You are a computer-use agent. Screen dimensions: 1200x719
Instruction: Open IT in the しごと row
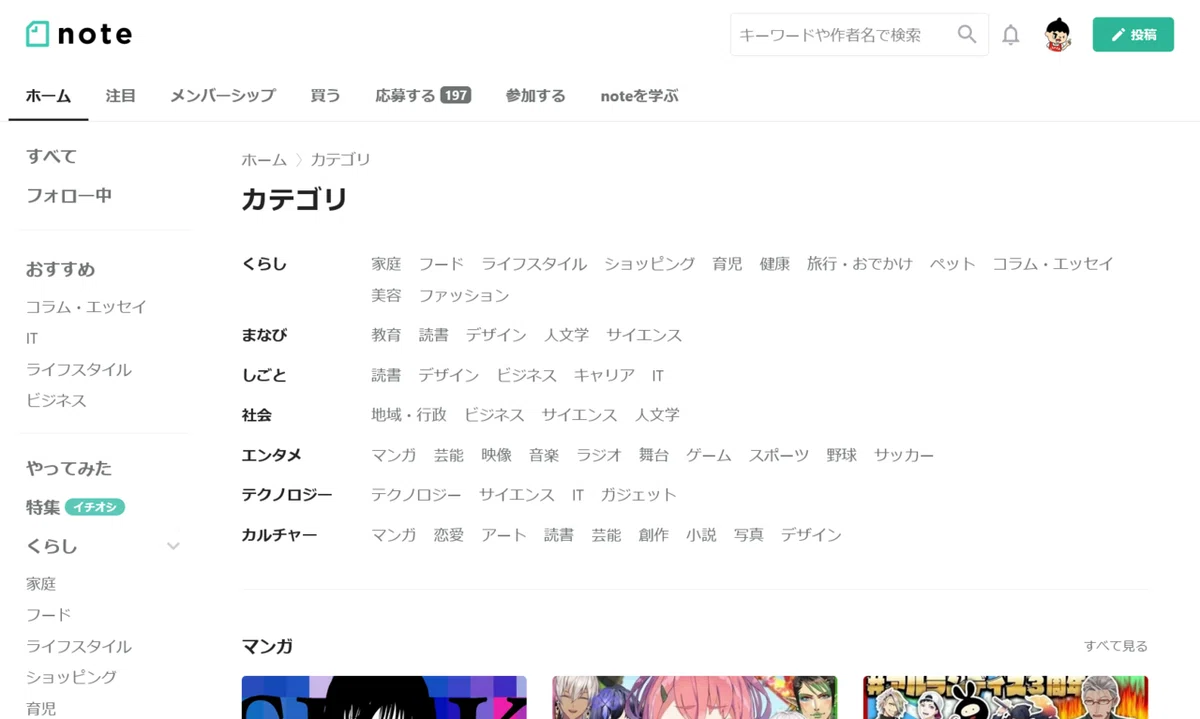click(658, 375)
